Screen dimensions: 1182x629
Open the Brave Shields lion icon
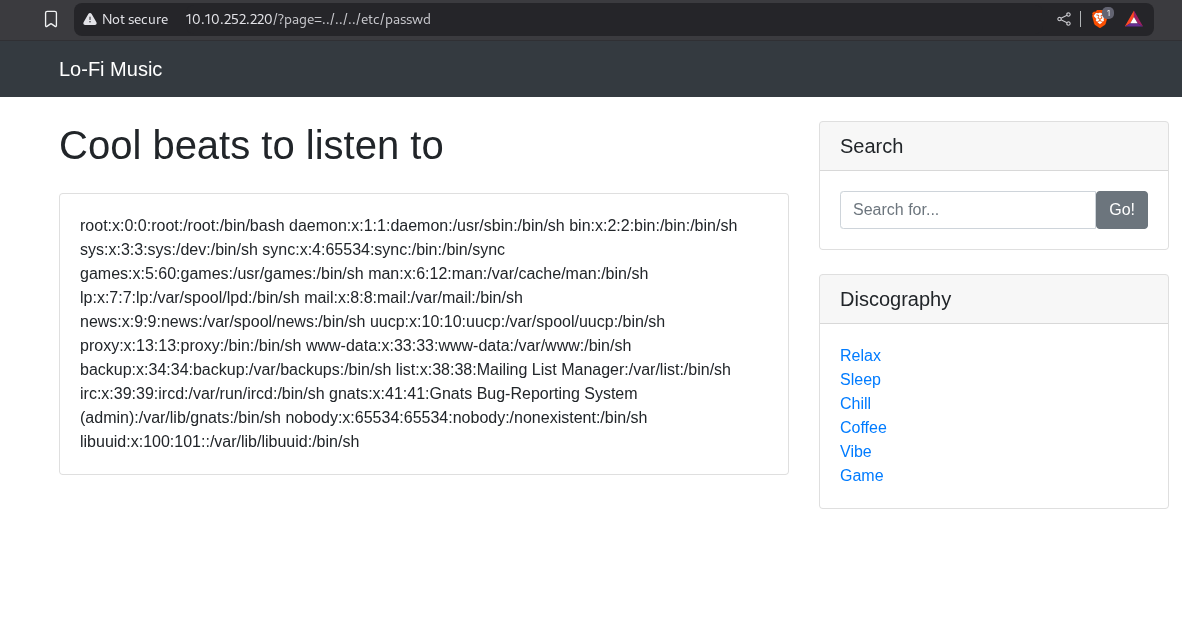point(1101,19)
